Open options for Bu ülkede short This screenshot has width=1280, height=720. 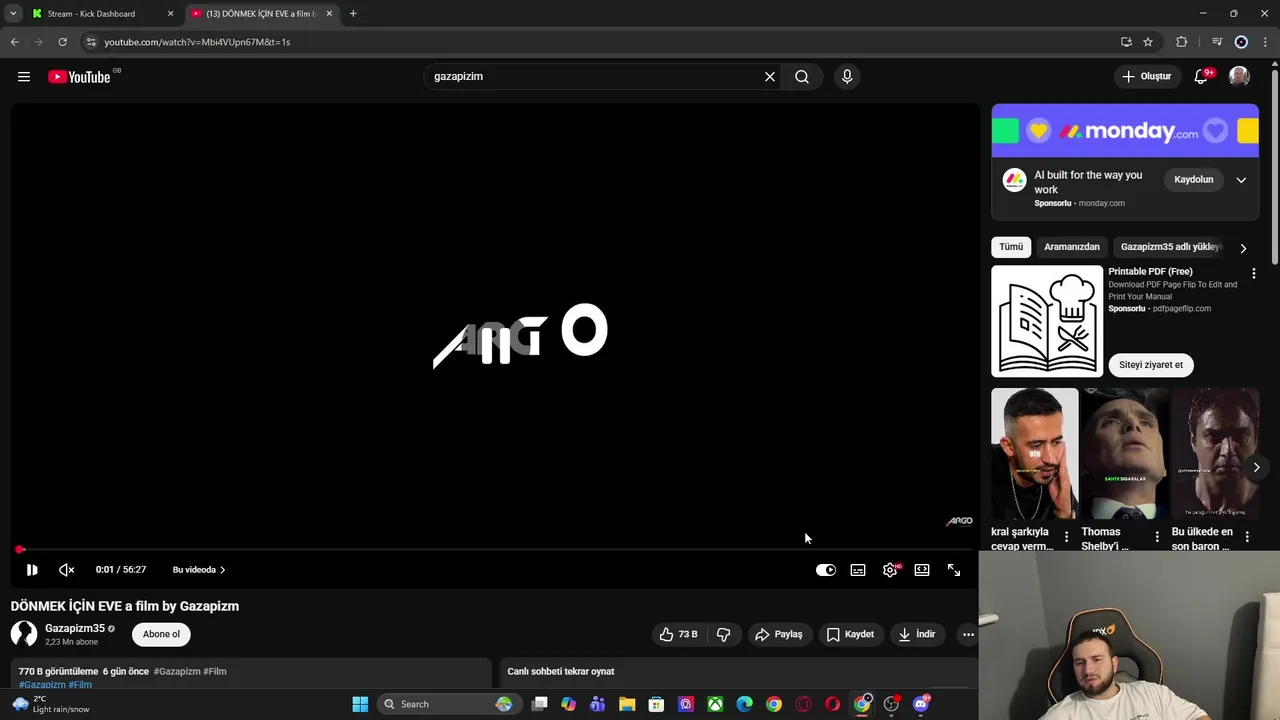[1247, 538]
